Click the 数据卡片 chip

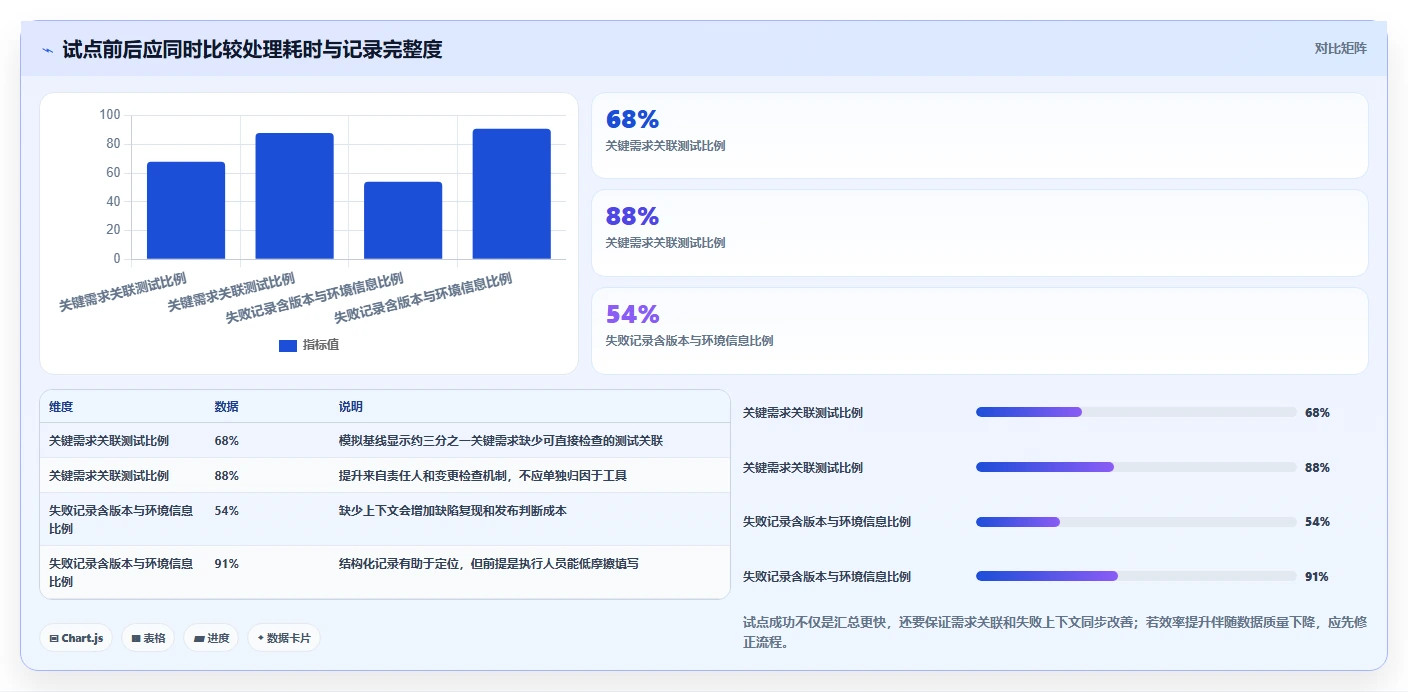(x=284, y=638)
